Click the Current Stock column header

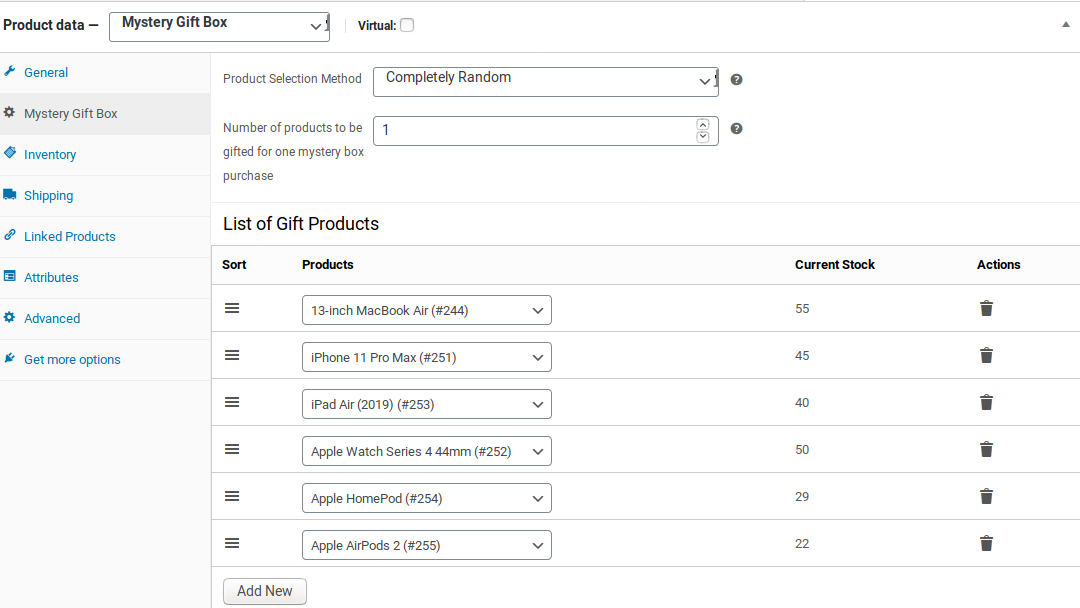point(835,265)
